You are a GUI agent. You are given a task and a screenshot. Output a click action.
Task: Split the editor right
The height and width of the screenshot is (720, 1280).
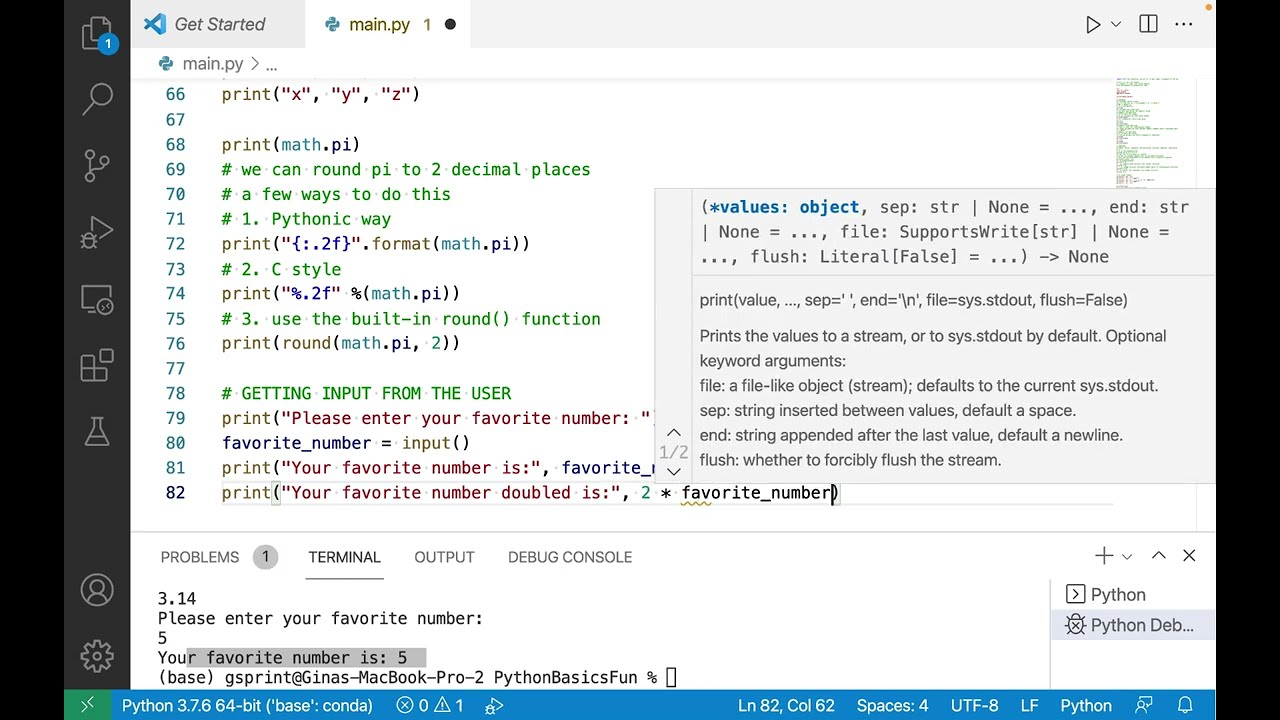1148,25
